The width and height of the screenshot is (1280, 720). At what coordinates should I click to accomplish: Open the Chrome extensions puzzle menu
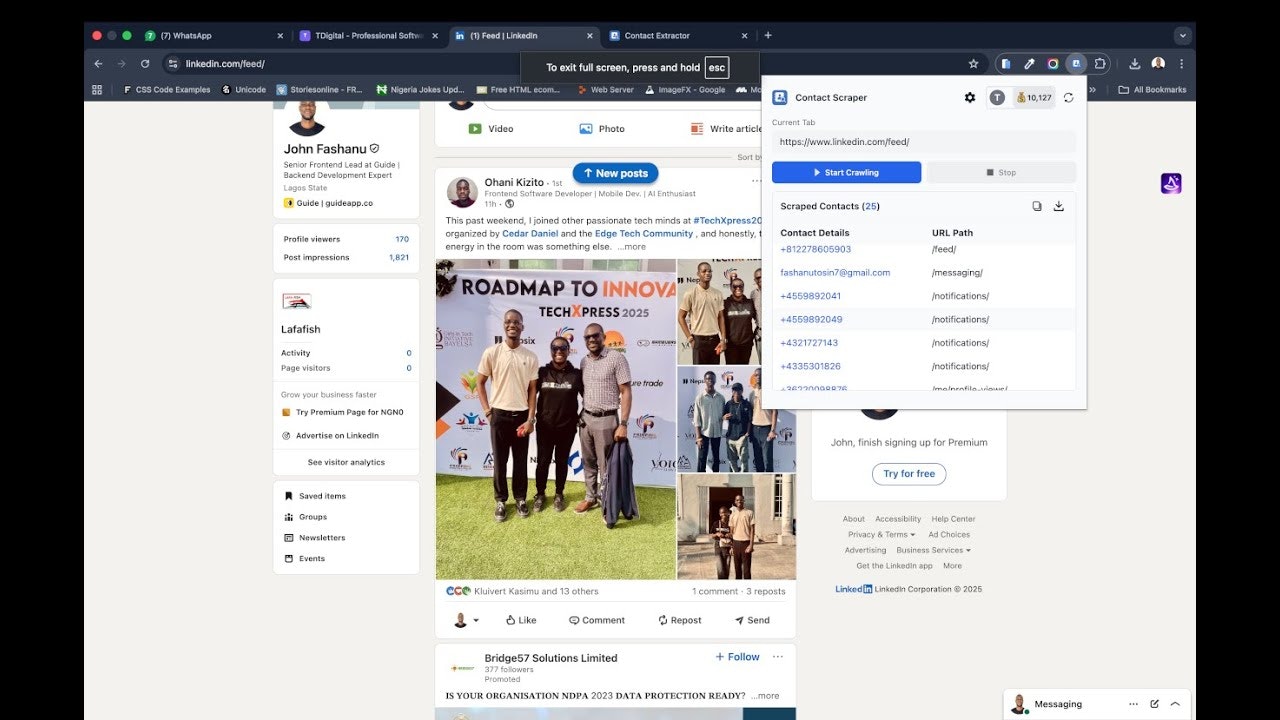point(1100,64)
